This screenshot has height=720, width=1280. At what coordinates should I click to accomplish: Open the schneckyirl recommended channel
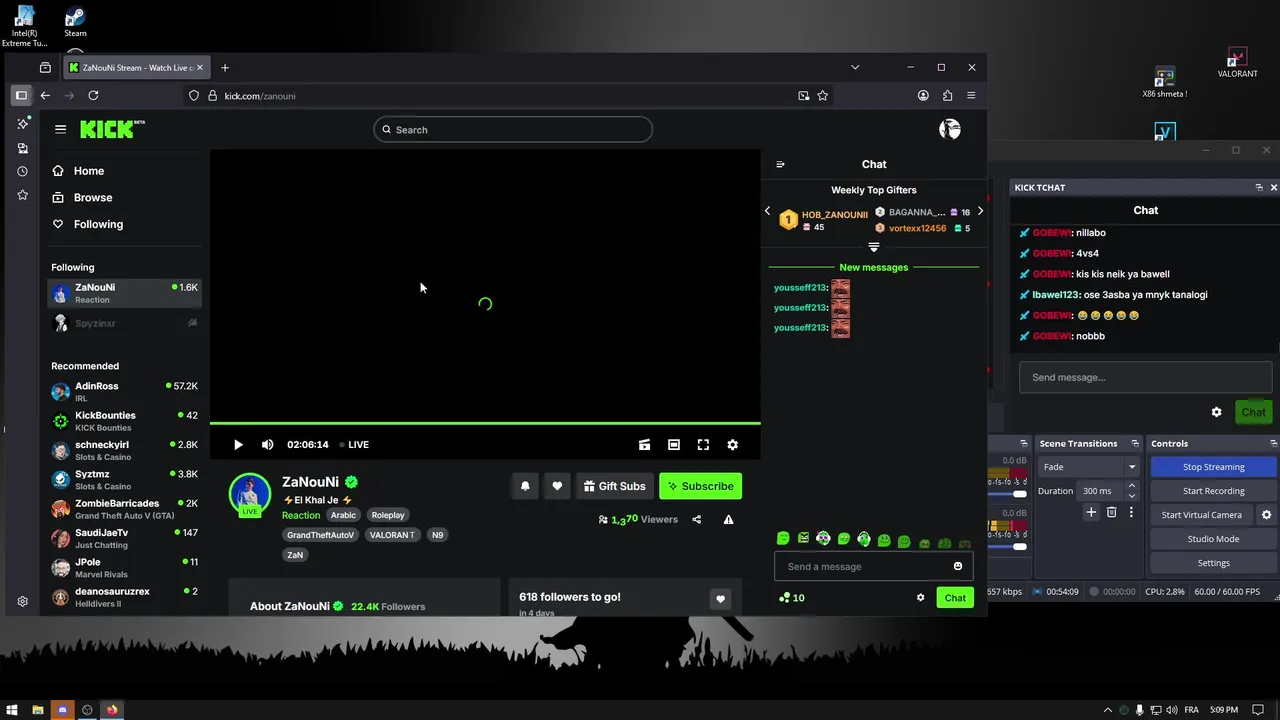[125, 450]
